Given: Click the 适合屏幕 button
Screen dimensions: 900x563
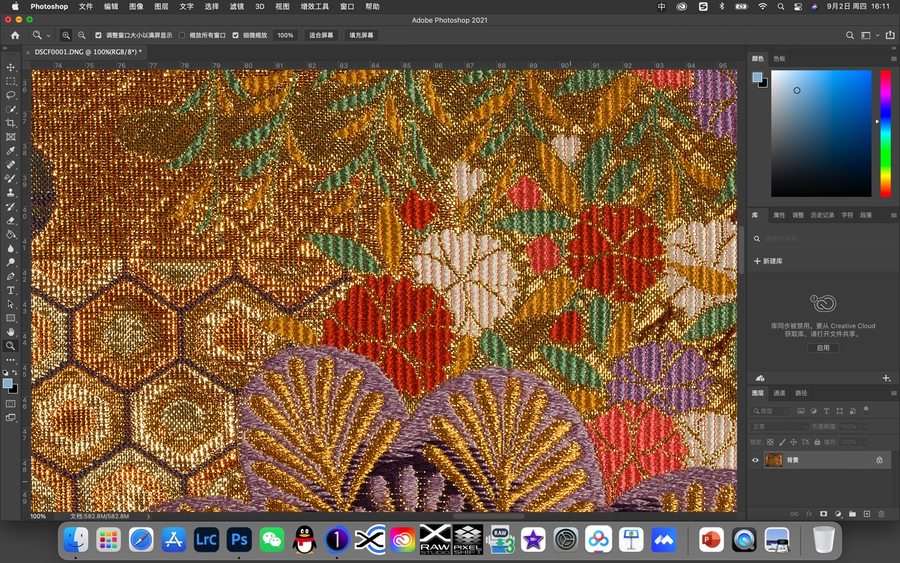Looking at the screenshot, I should pyautogui.click(x=321, y=35).
